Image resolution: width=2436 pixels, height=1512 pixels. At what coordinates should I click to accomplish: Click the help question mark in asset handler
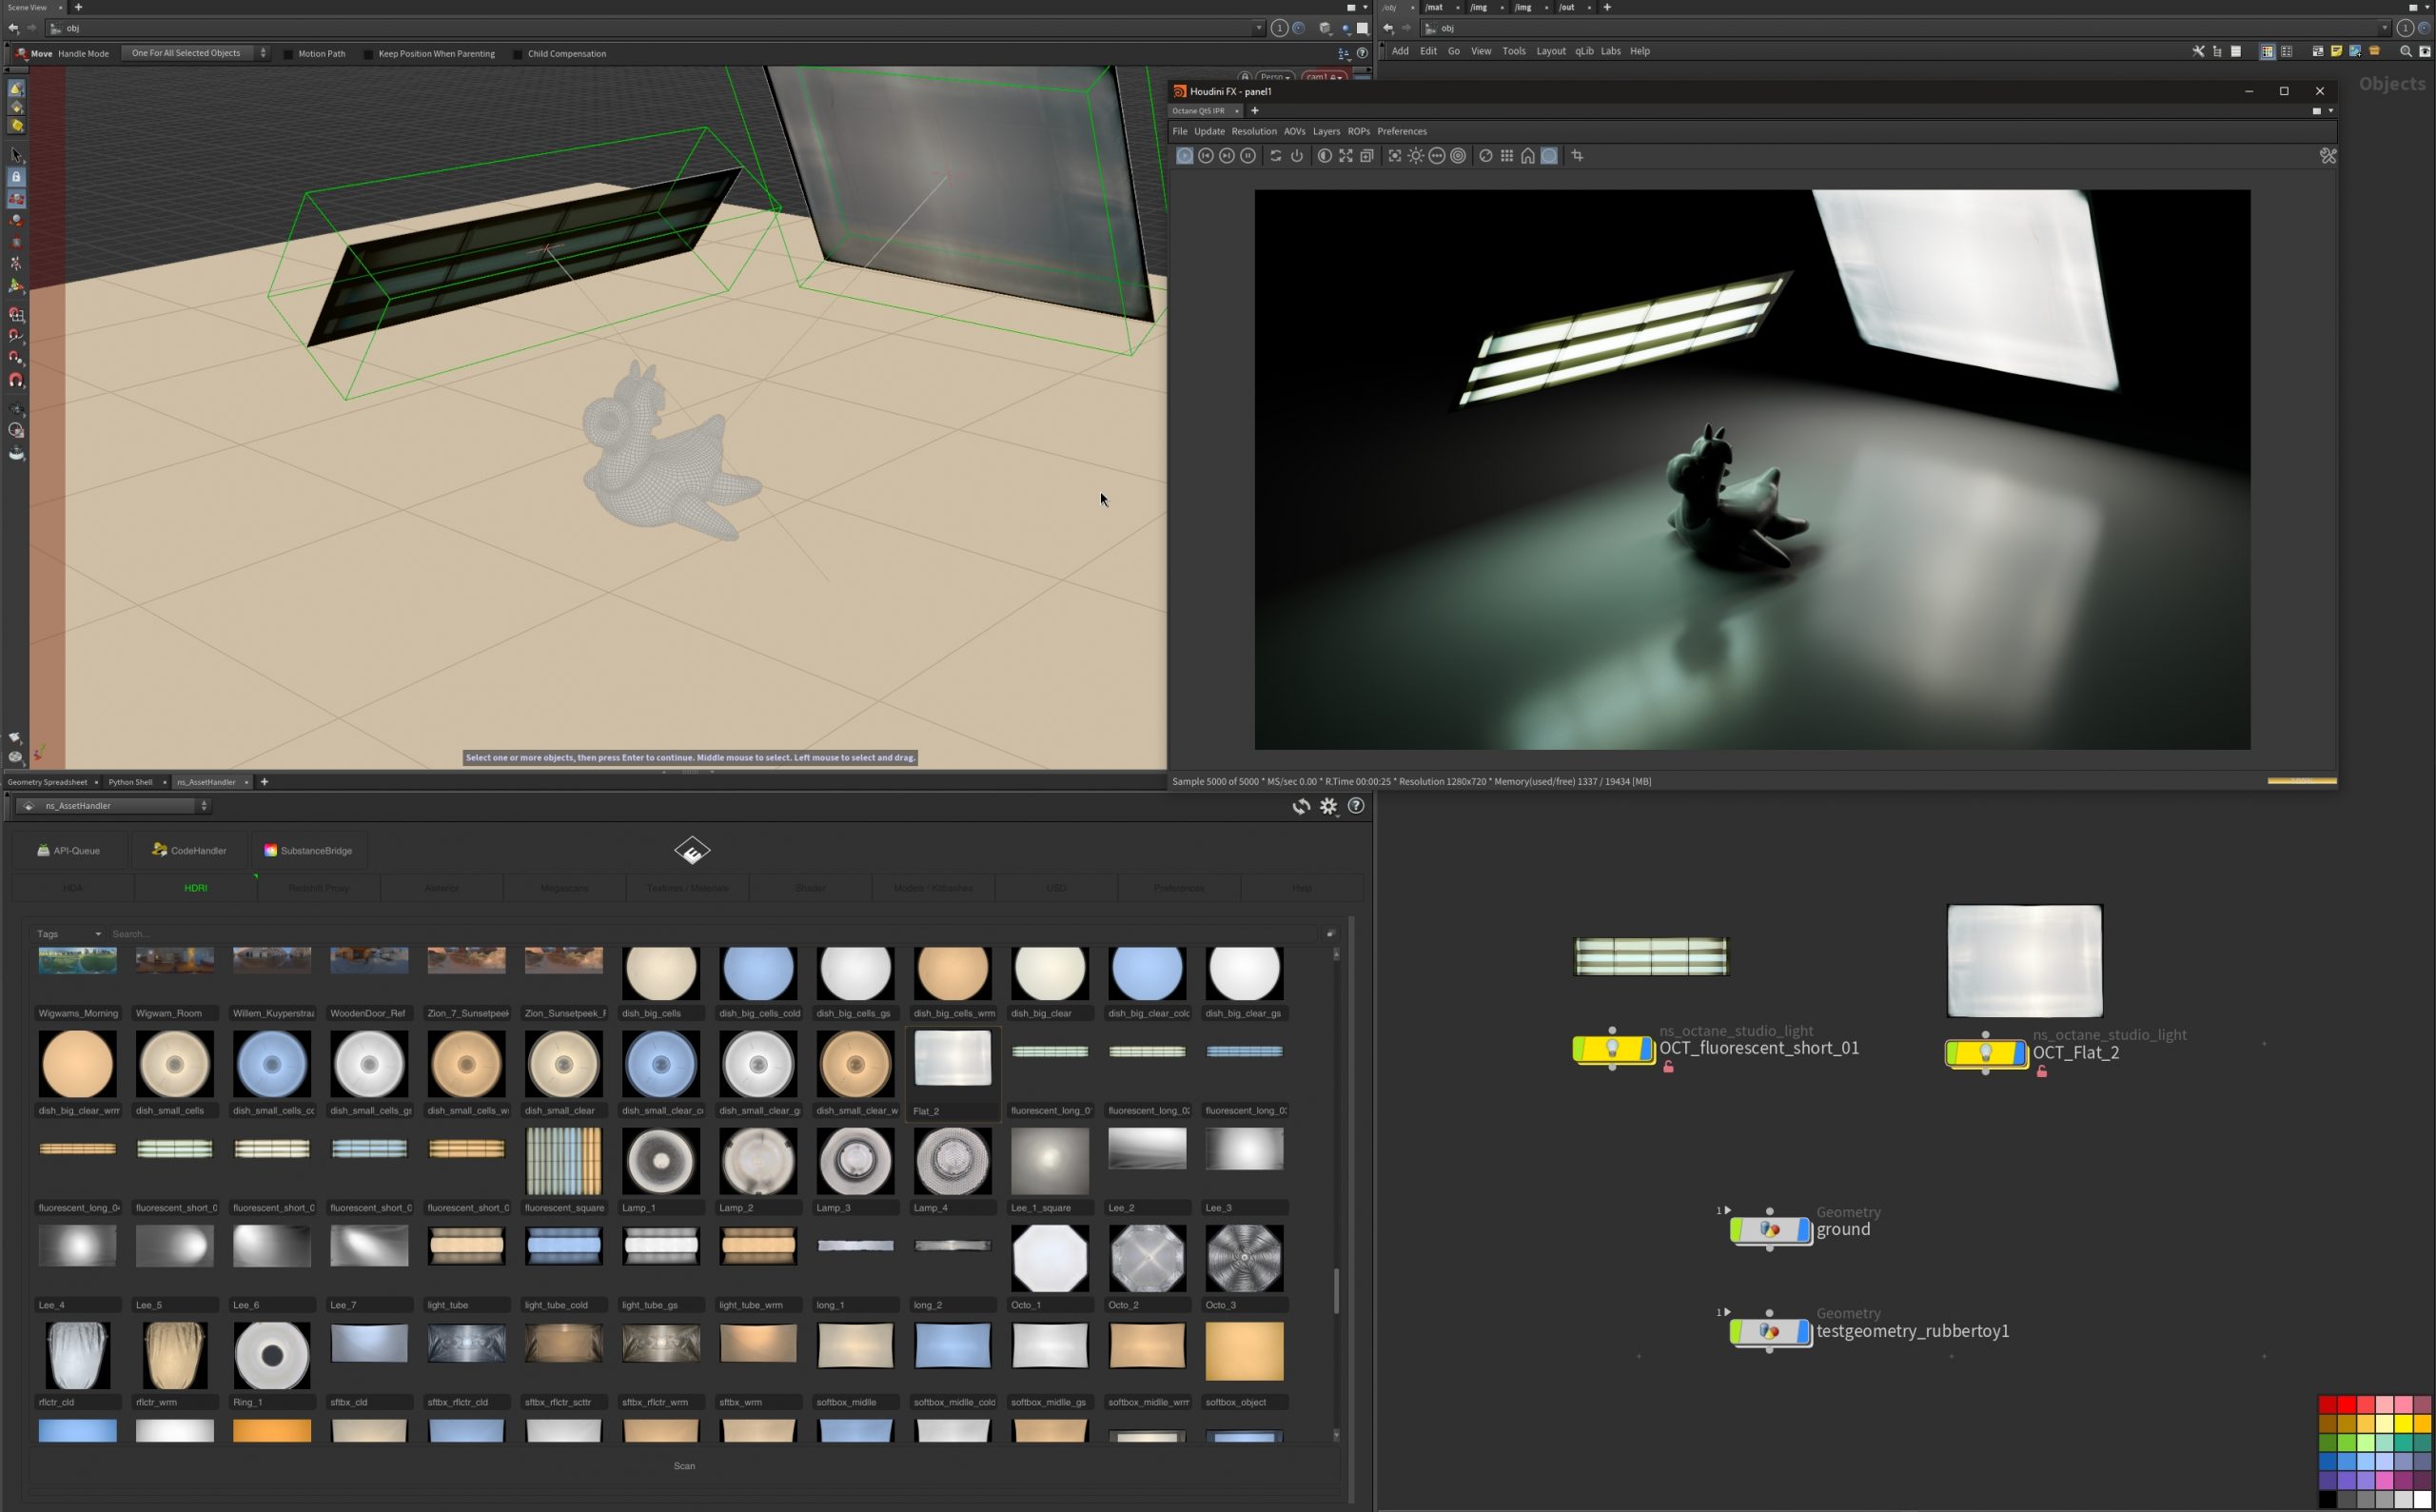1356,806
